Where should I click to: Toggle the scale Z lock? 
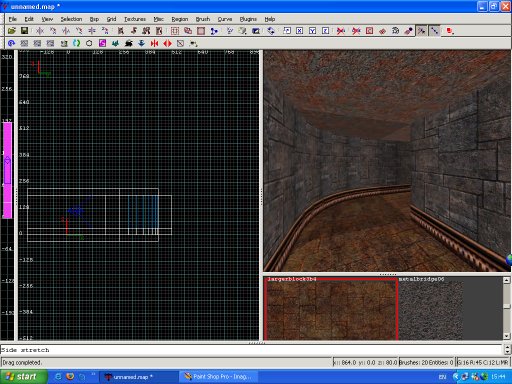pyautogui.click(x=325, y=31)
